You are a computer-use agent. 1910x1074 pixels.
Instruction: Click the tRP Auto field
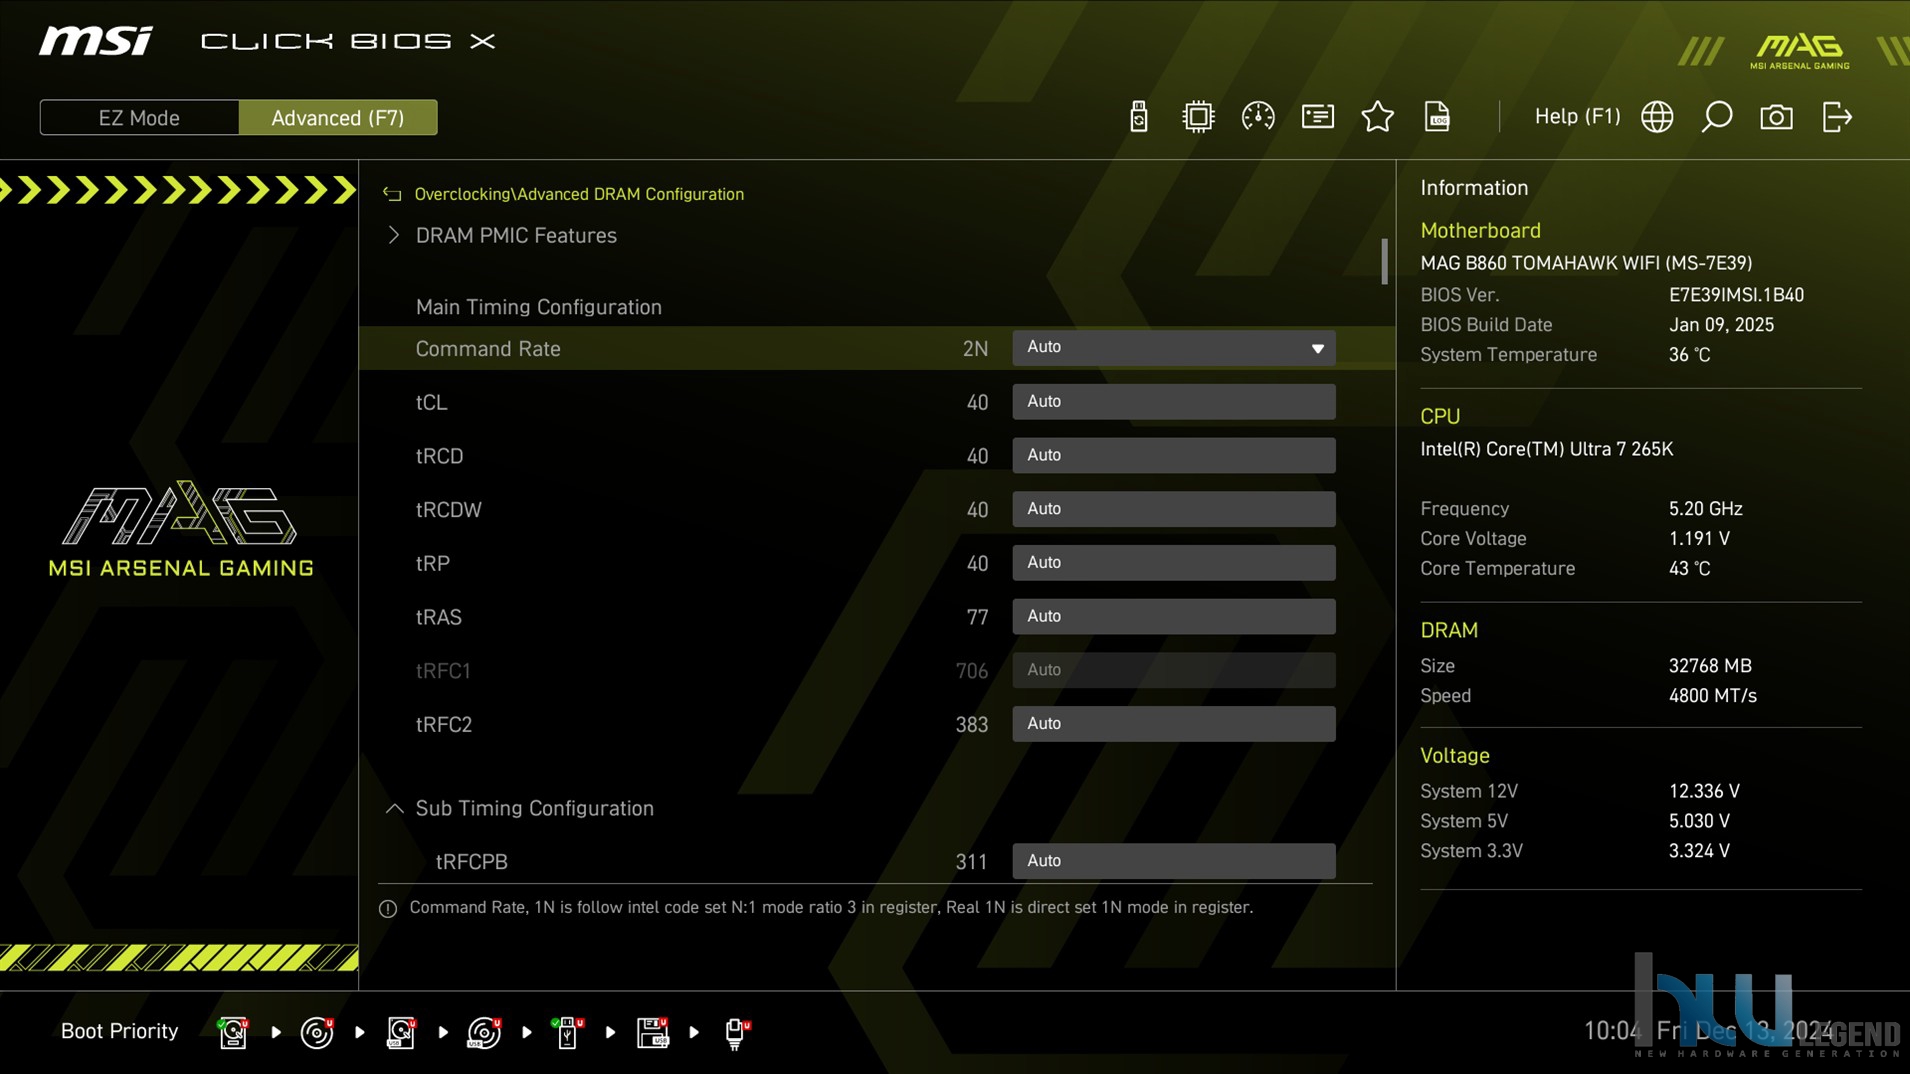click(1173, 563)
